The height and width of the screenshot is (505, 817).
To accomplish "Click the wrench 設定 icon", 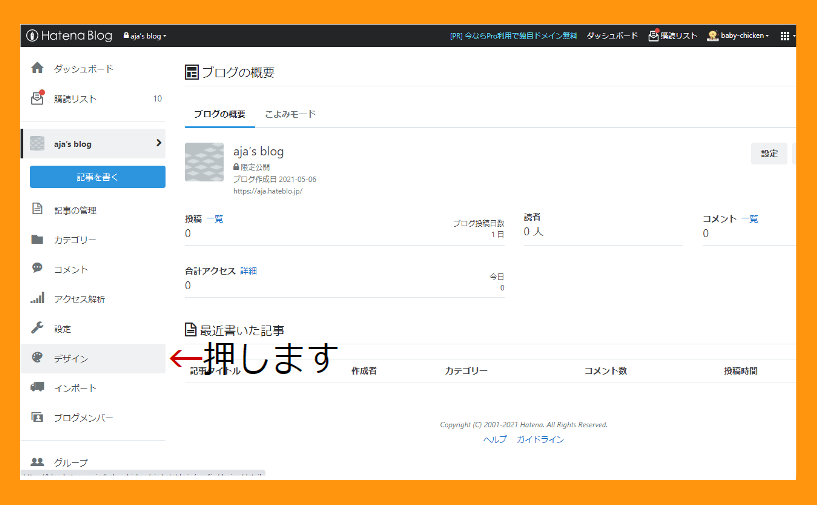I will point(37,328).
